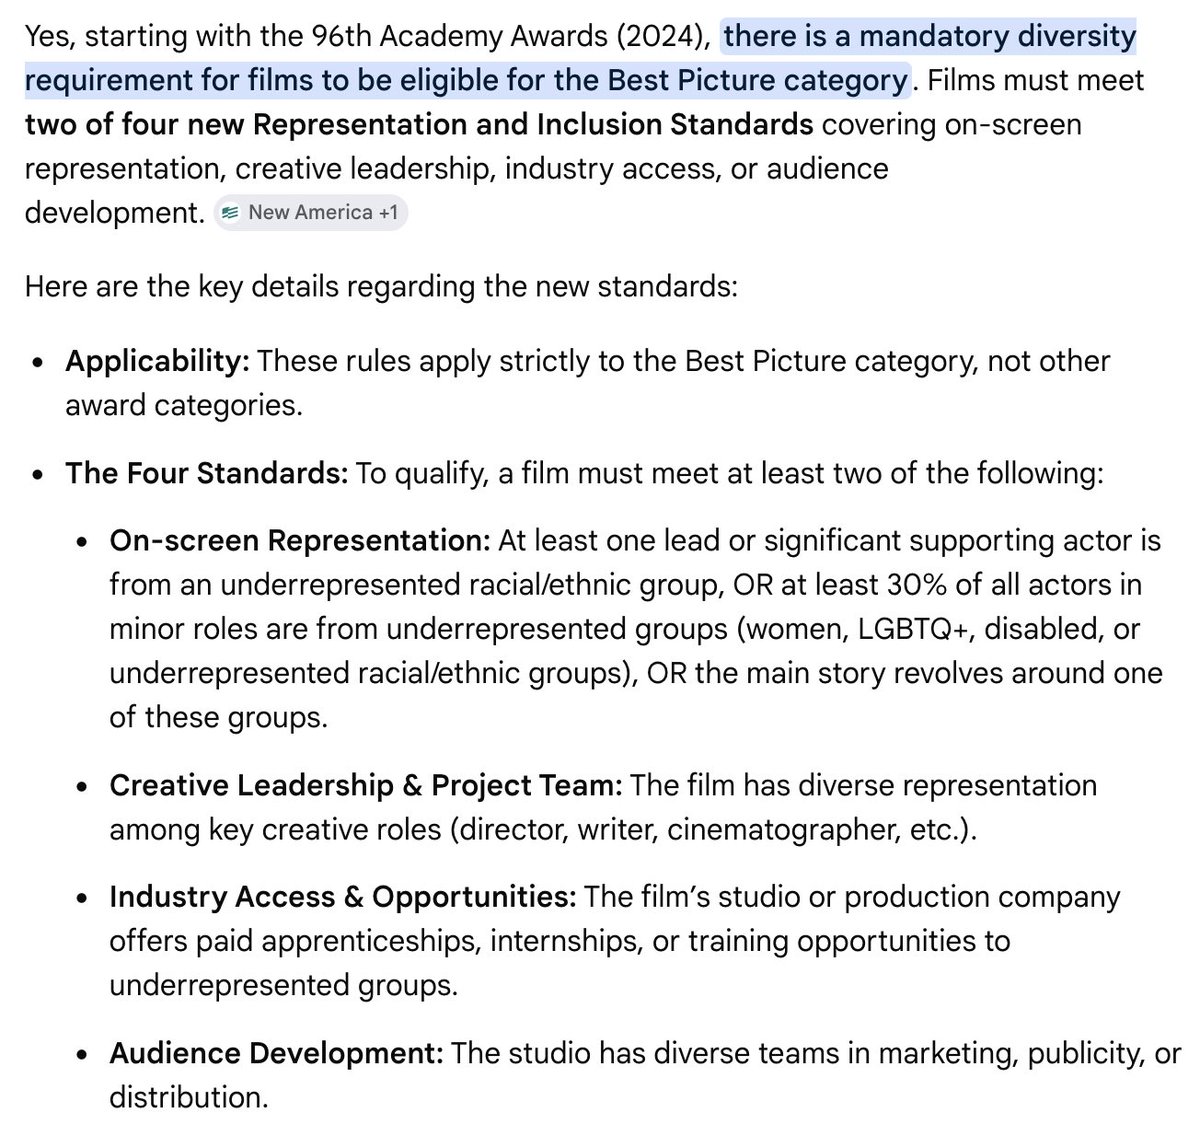Screen dimensions: 1200x1136
Task: Open the New America +1 source chip
Action: (x=311, y=212)
